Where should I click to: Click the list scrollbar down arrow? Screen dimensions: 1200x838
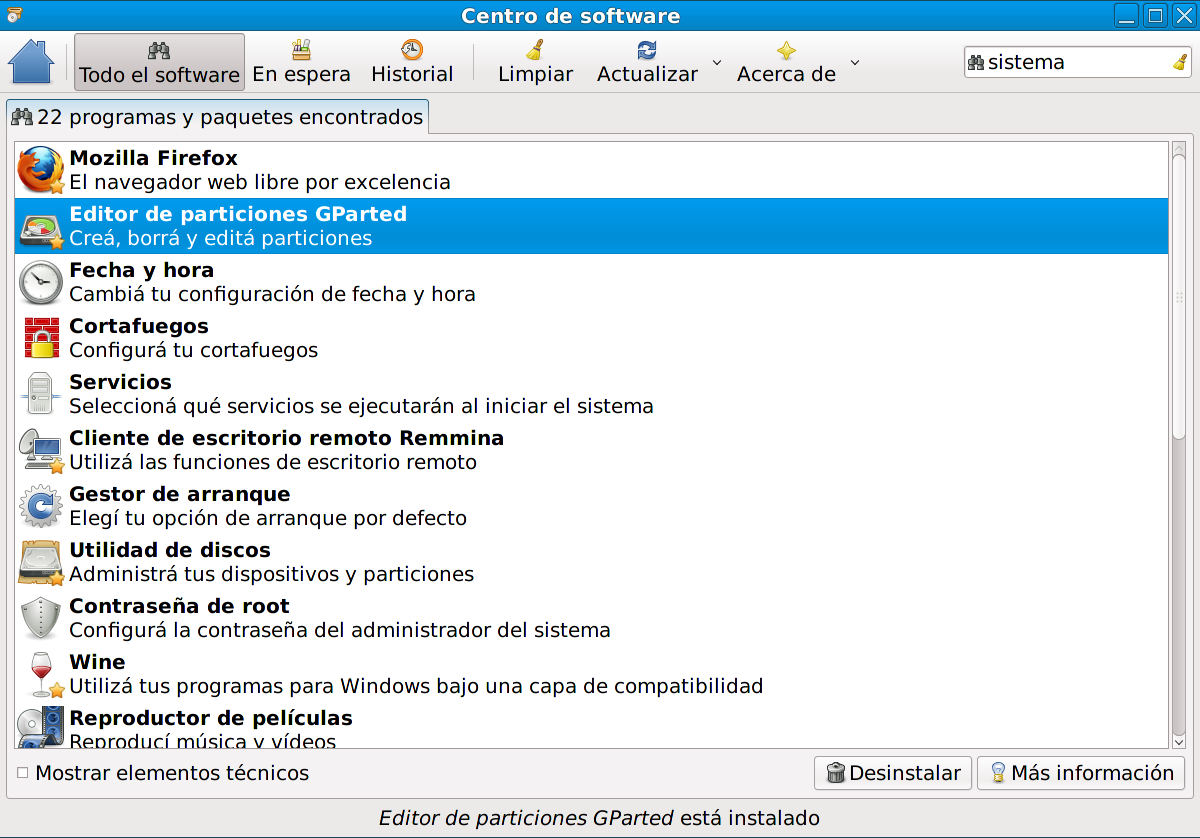click(1179, 741)
